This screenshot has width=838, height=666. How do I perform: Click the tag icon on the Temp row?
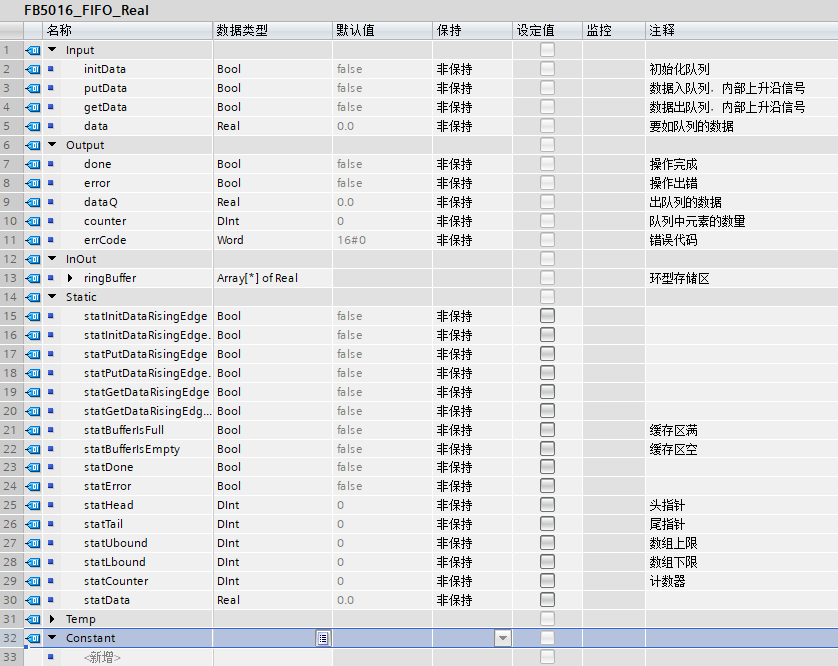coord(33,619)
